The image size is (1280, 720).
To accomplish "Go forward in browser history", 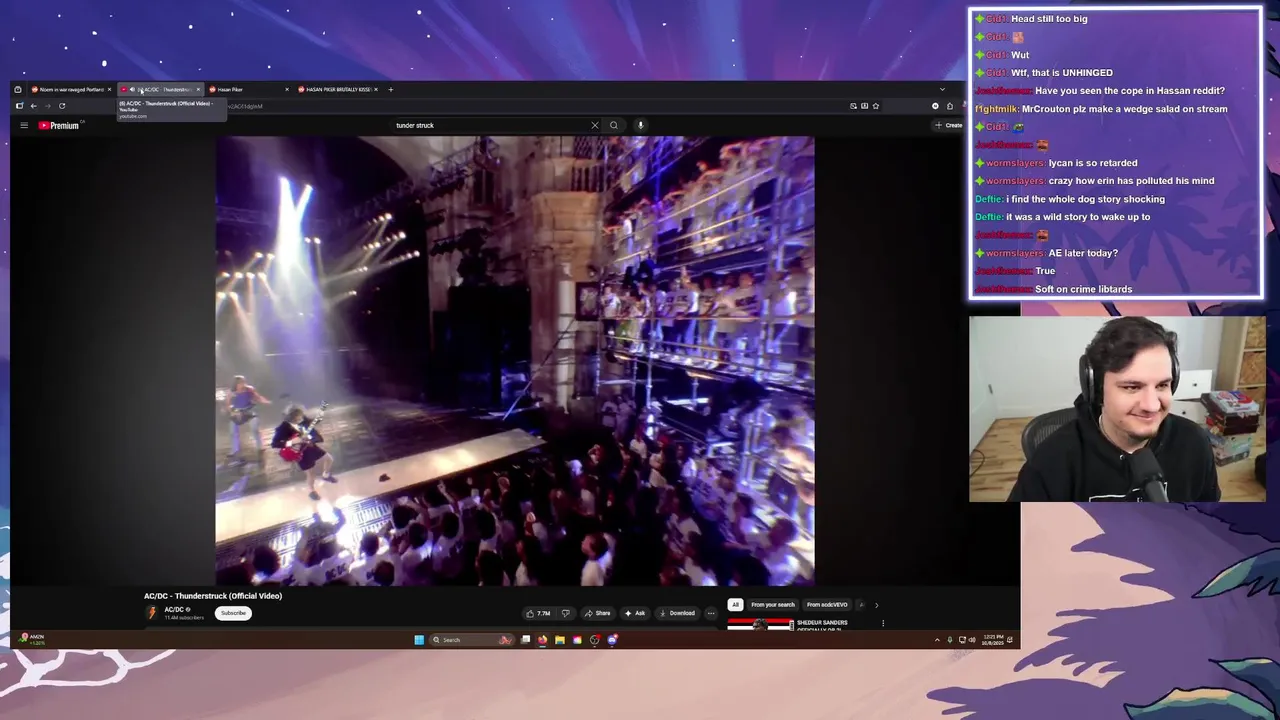I will [47, 105].
